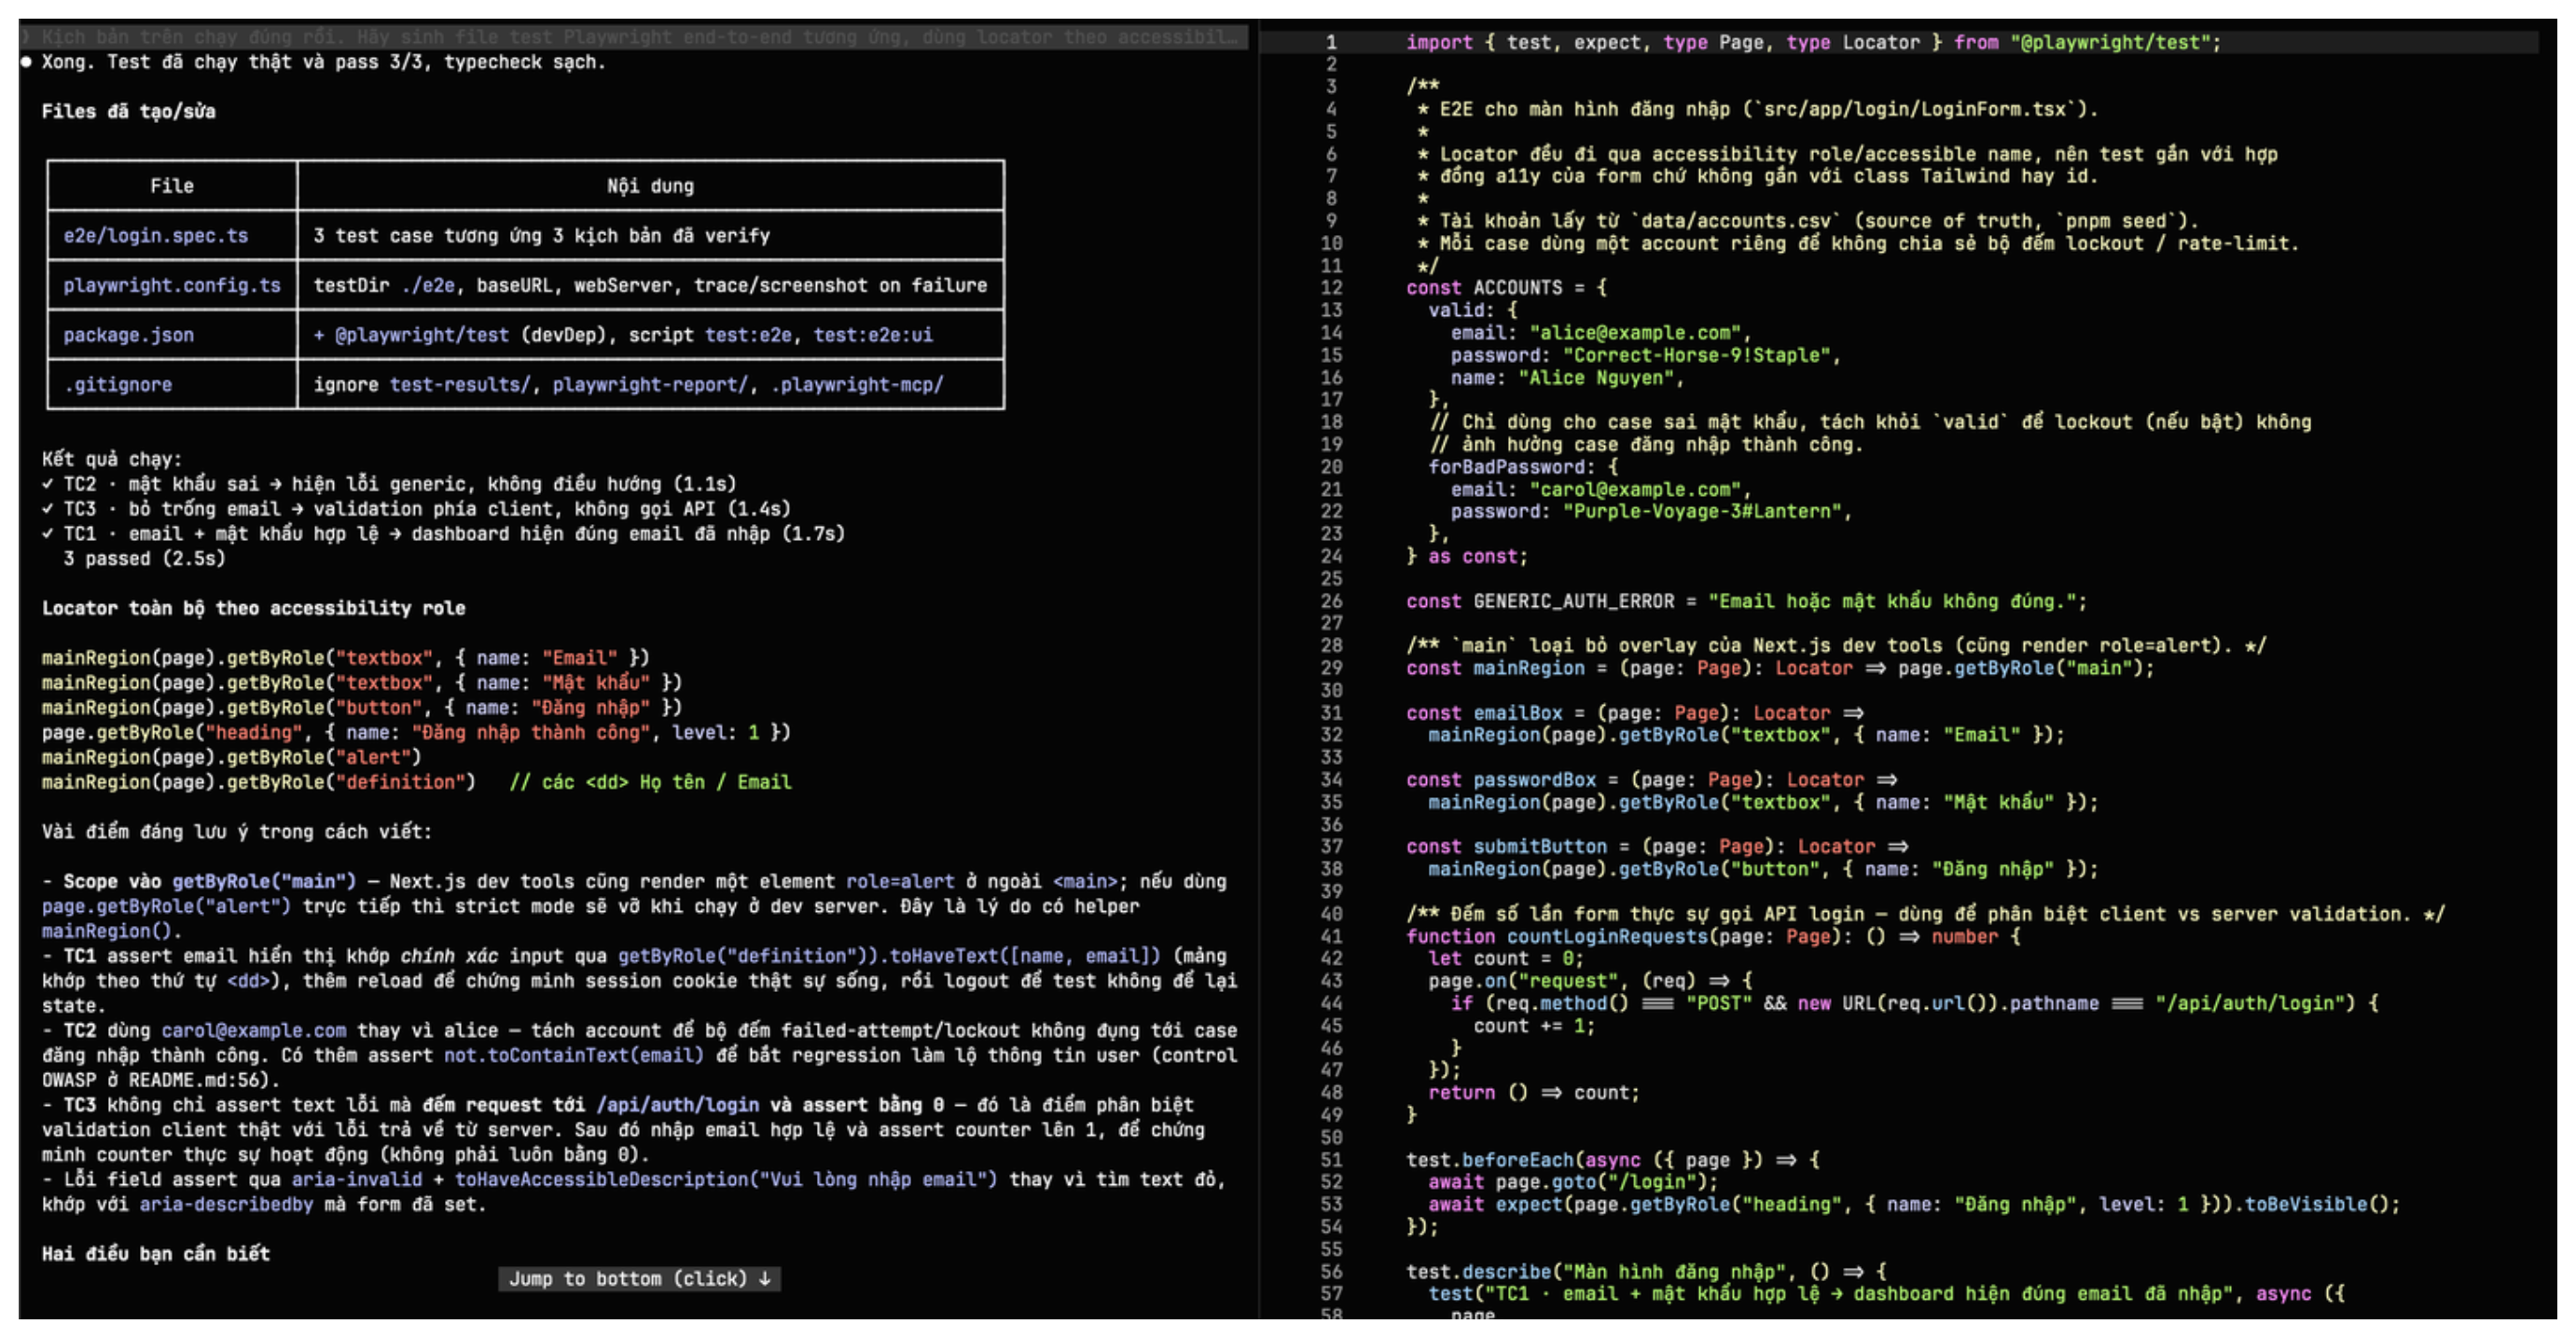Select the TC2 'mật khẩu sai' result line

coord(389,484)
